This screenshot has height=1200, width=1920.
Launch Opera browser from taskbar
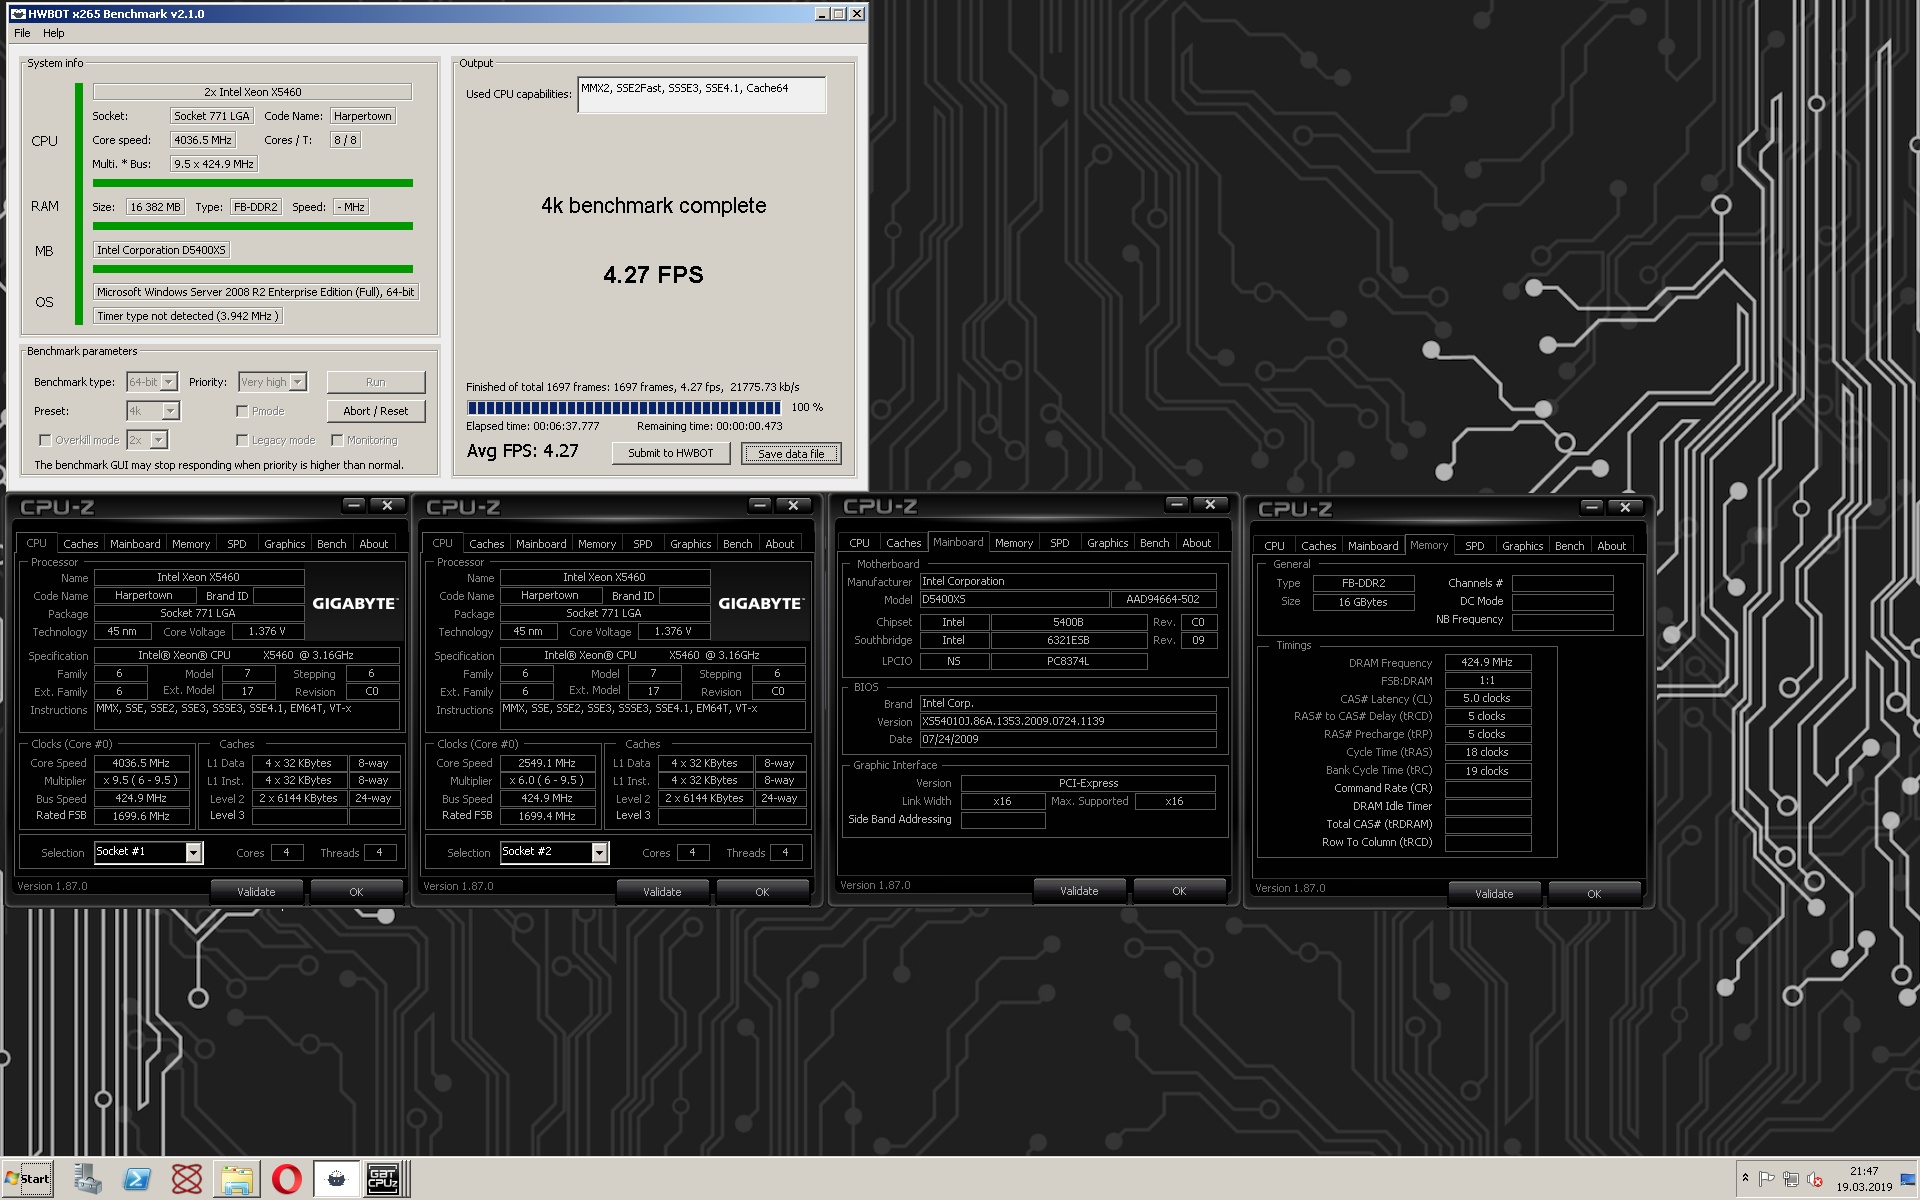(x=287, y=1179)
